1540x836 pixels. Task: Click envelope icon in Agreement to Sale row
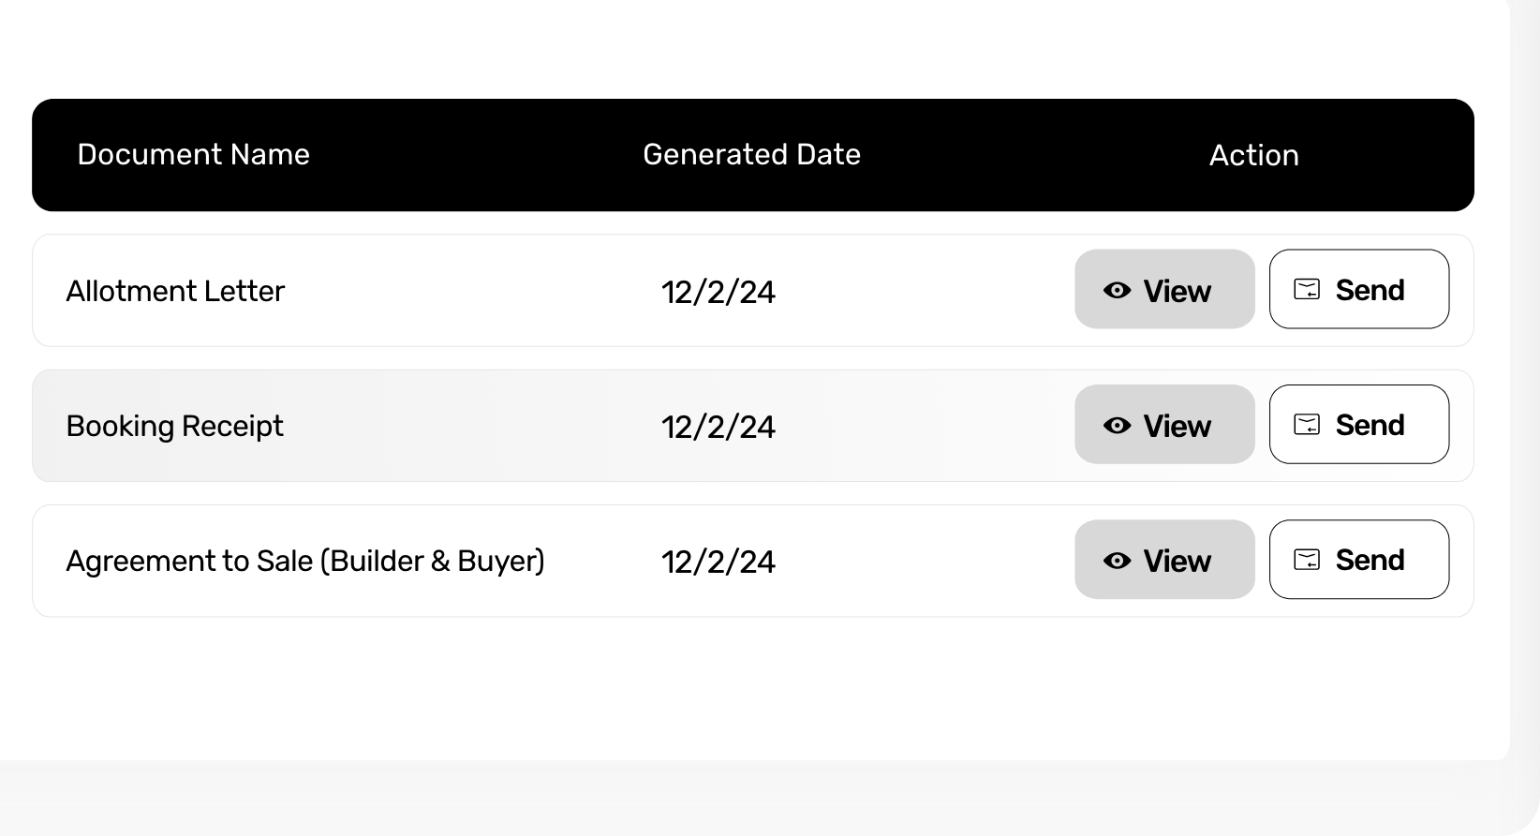pyautogui.click(x=1307, y=559)
